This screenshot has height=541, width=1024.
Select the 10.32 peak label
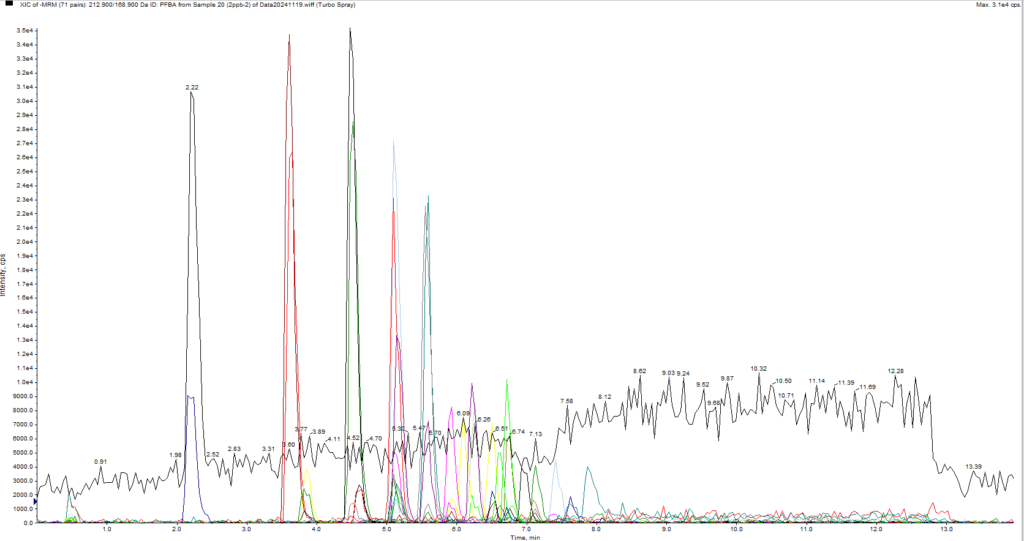click(758, 368)
